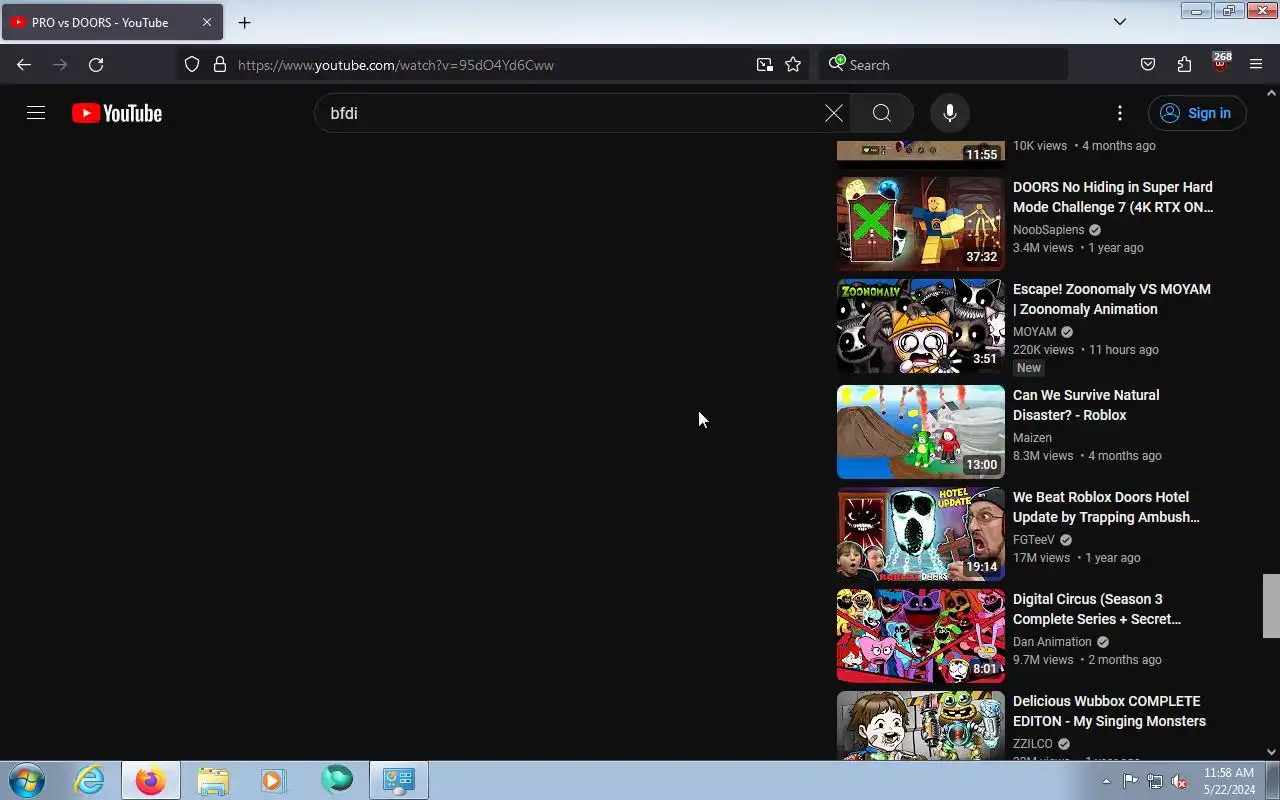Open Delicious Wubbox COMPLETE EDITON title
The image size is (1280, 800).
click(x=1109, y=711)
